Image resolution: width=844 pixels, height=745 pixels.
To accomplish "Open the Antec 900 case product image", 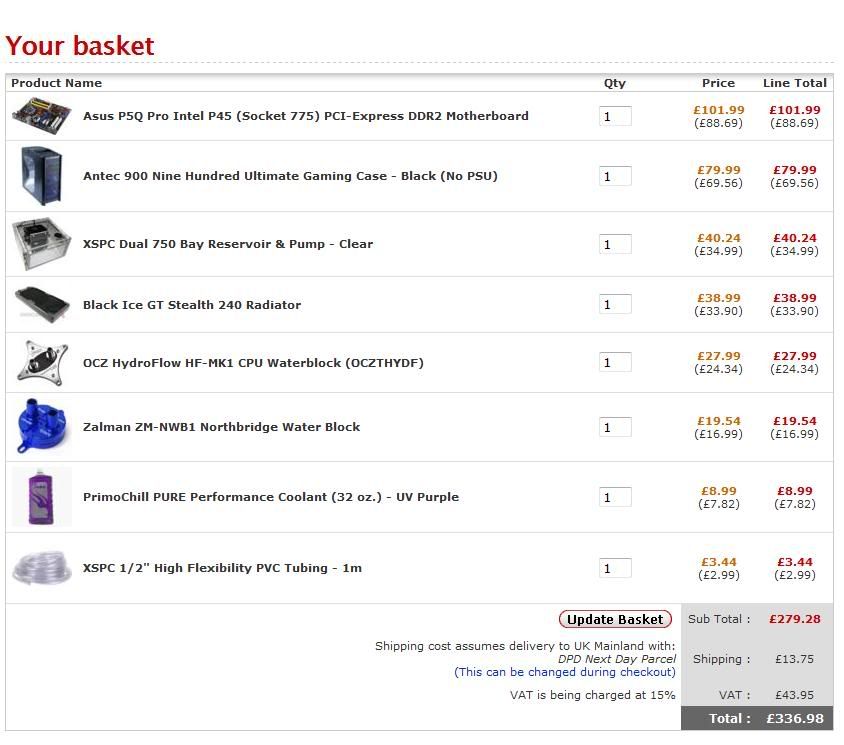I will [x=41, y=176].
